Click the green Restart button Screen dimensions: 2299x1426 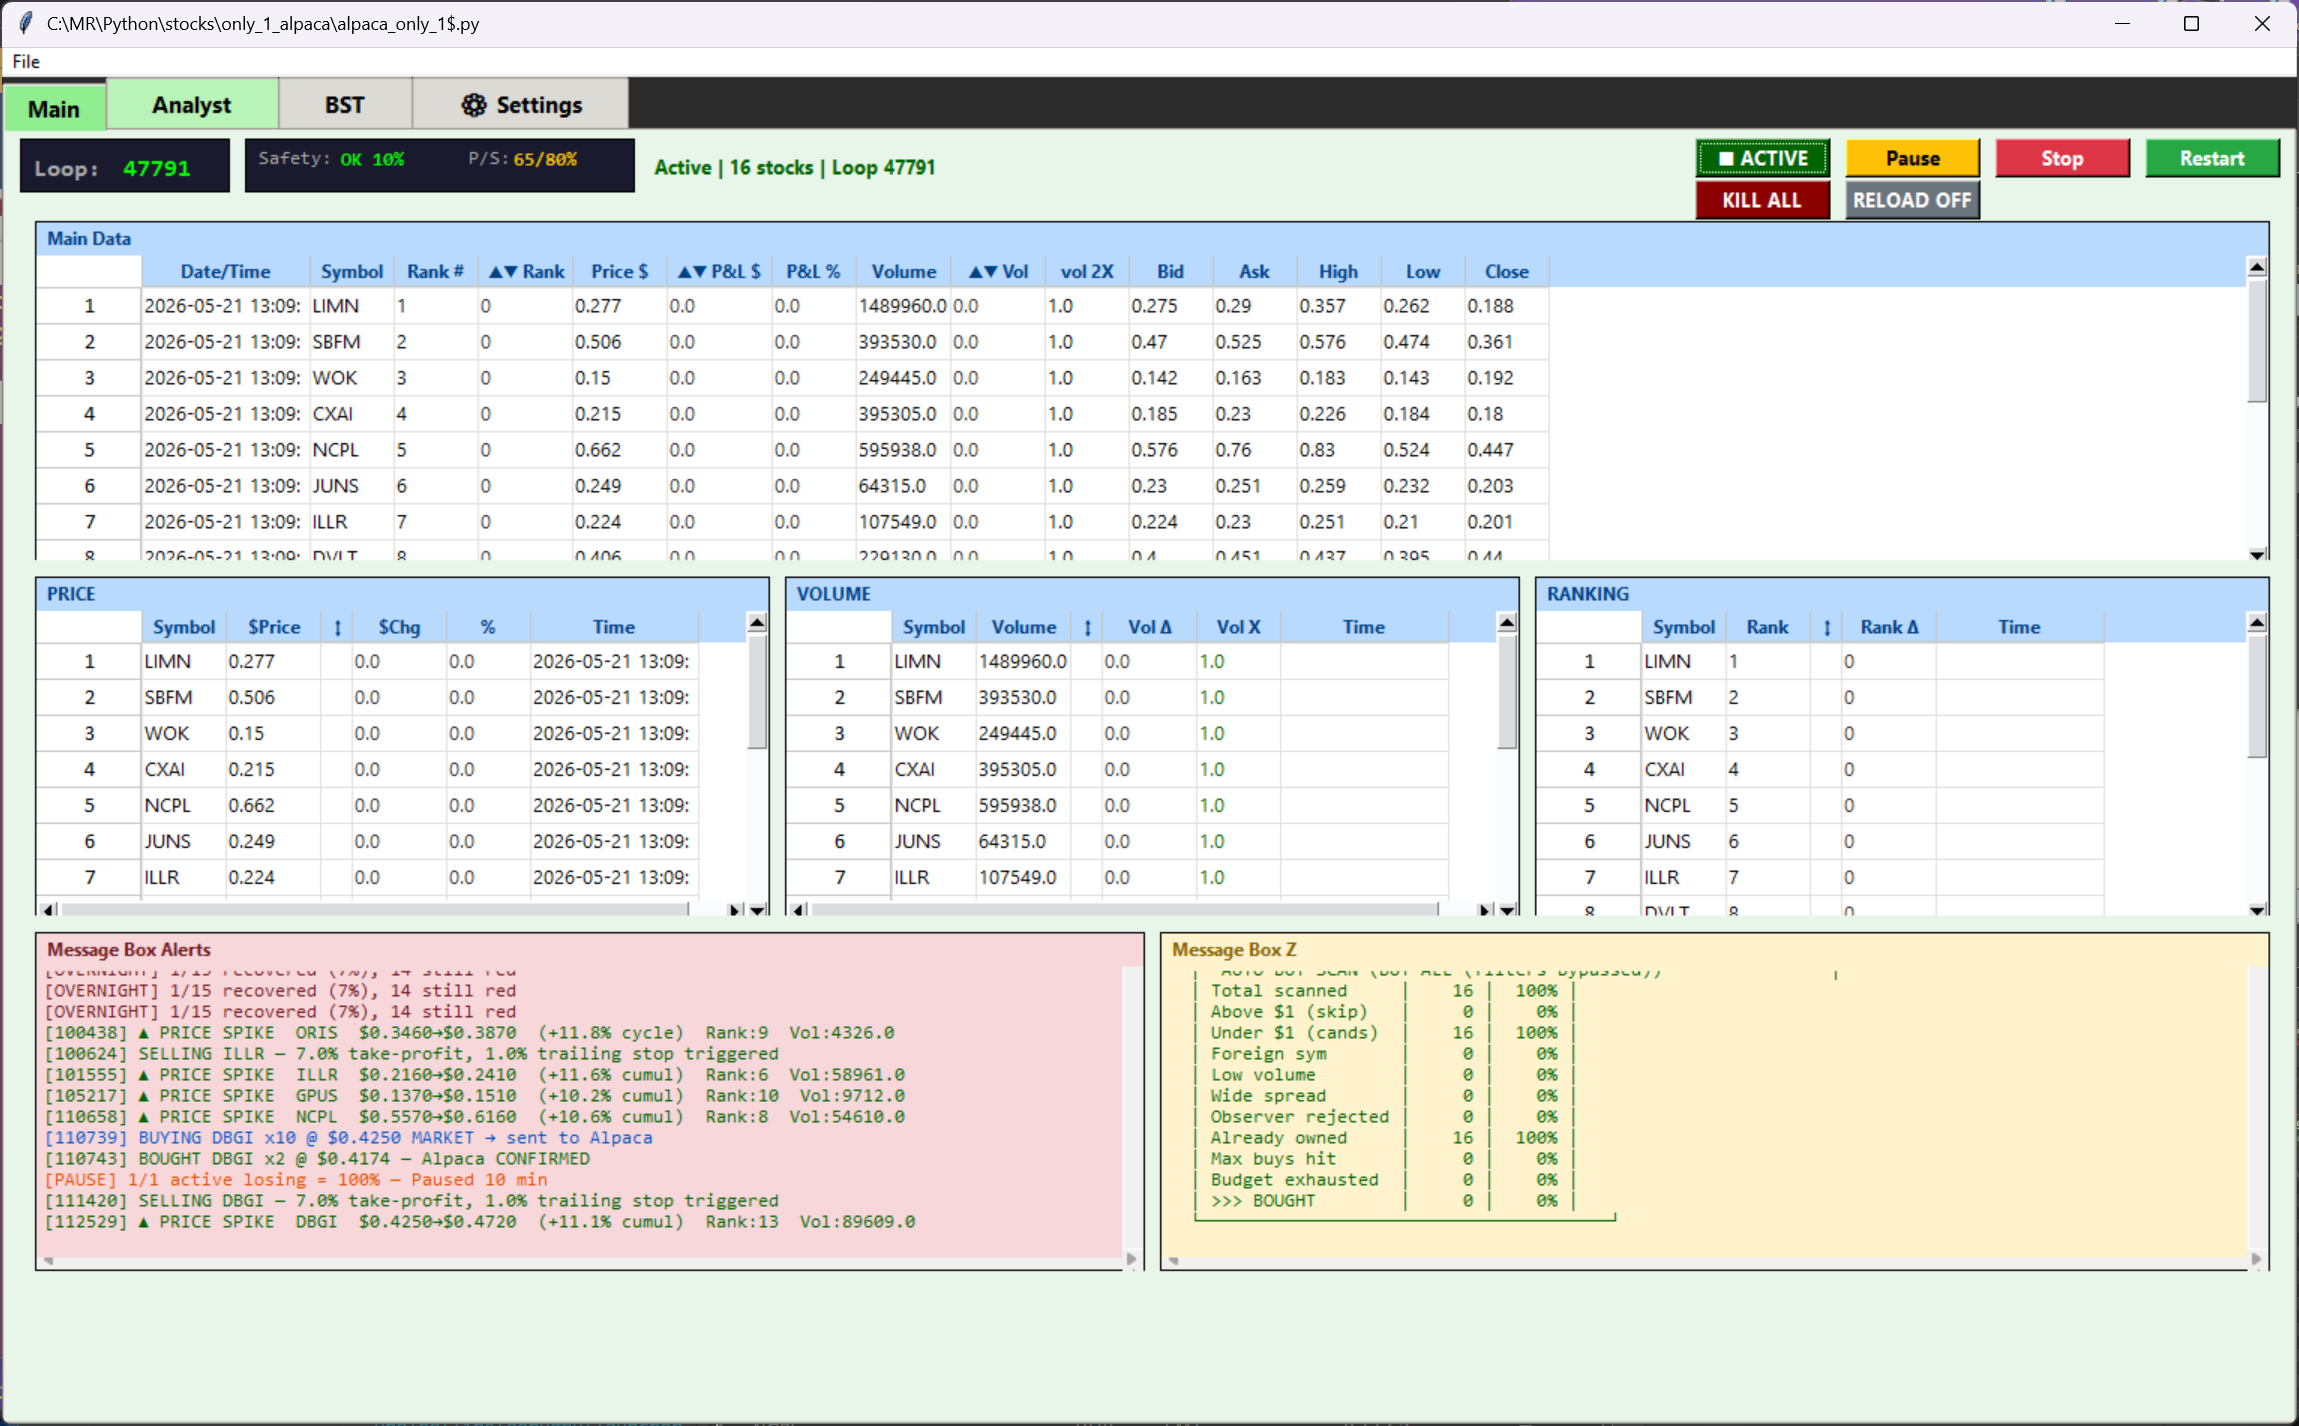point(2212,158)
